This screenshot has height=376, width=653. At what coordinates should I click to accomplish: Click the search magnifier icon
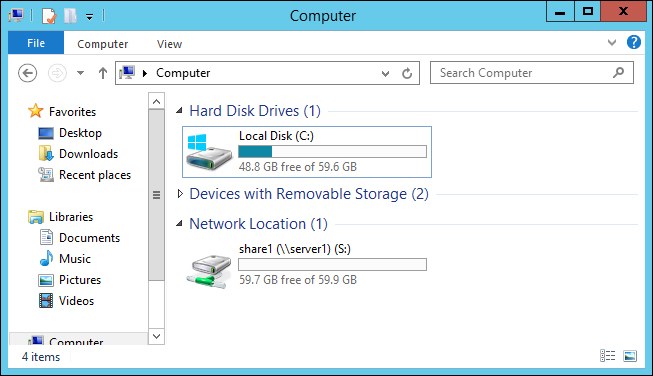[x=618, y=72]
